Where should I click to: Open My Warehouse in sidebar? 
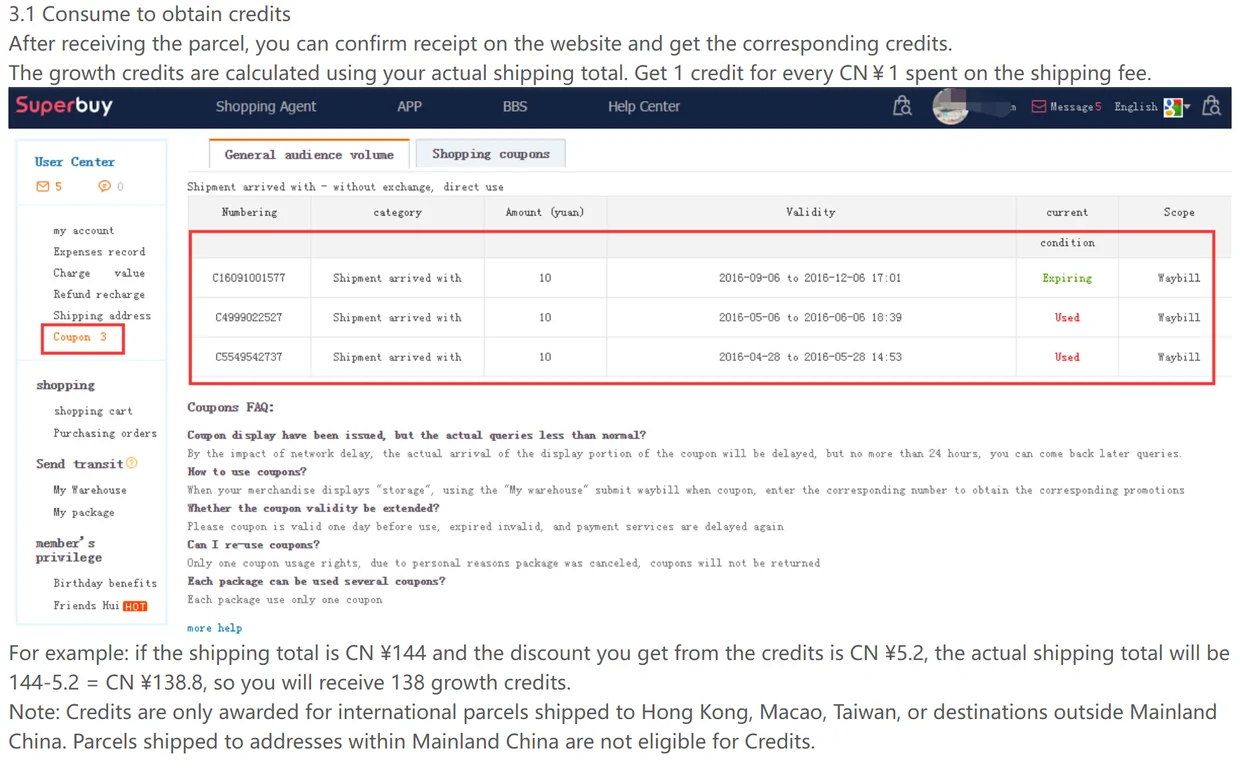click(x=90, y=490)
